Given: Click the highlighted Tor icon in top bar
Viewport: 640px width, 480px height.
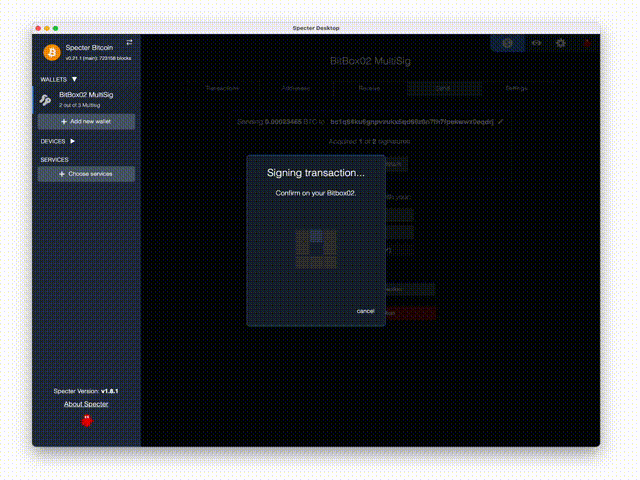Looking at the screenshot, I should 507,43.
